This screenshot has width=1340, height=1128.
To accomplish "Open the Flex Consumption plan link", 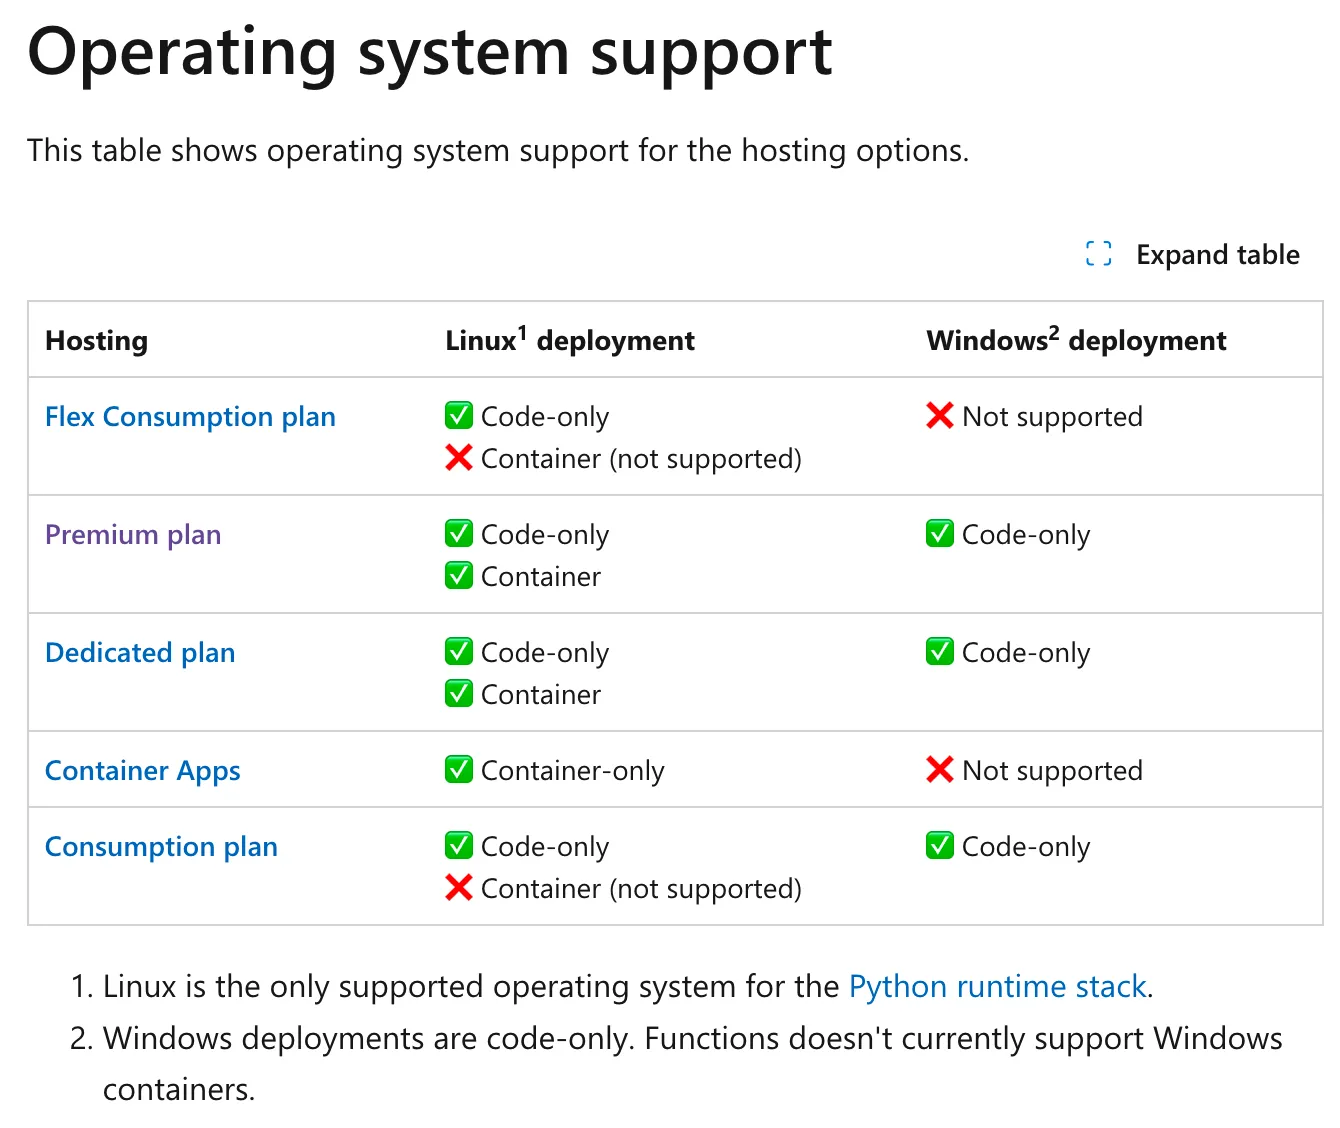I will [190, 417].
